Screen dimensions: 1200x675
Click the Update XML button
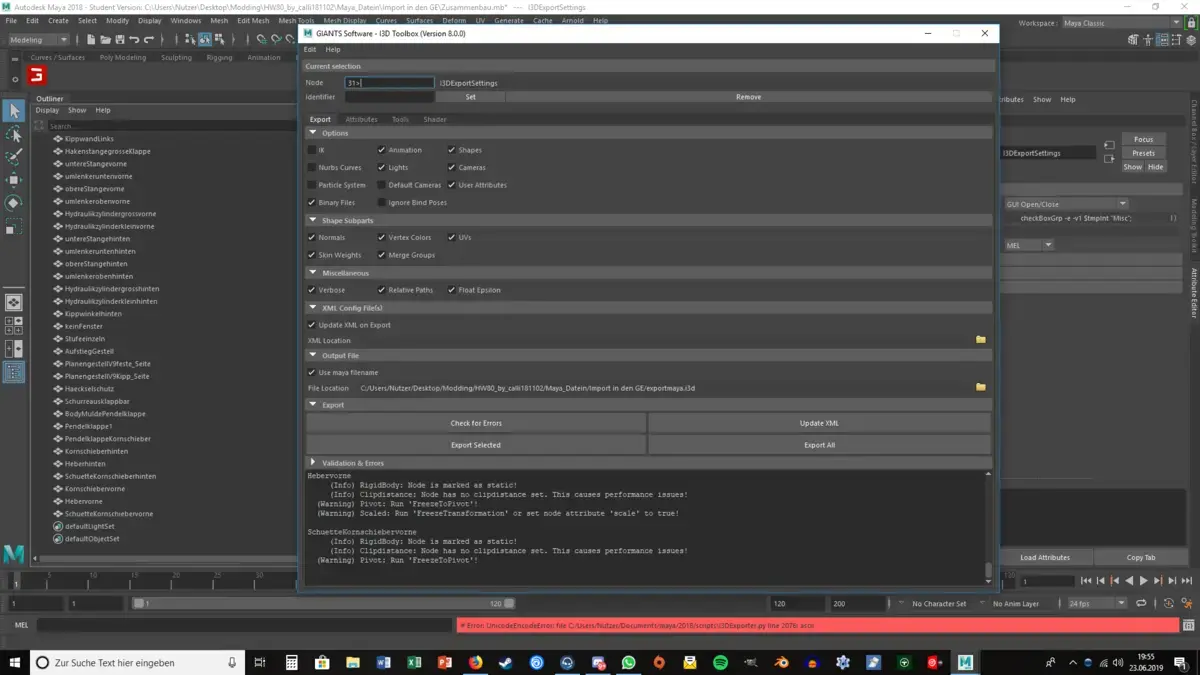click(819, 423)
